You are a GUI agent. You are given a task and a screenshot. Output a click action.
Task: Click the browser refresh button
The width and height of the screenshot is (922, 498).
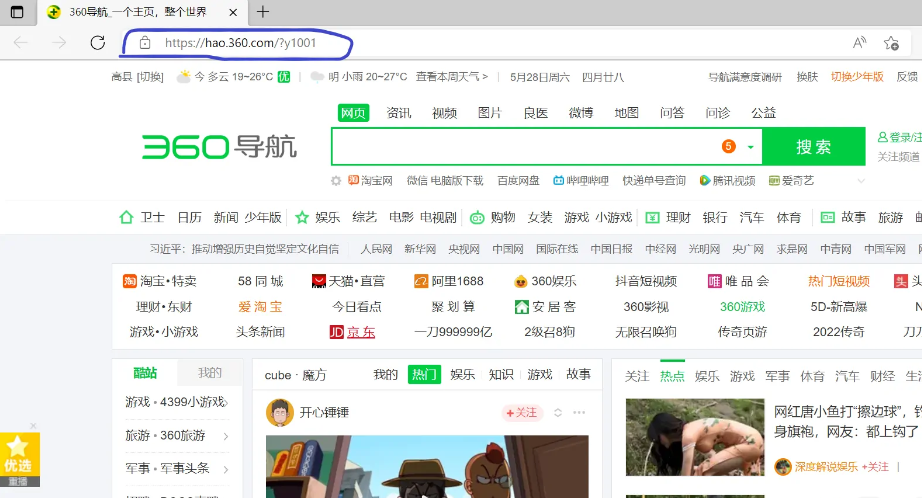(97, 43)
